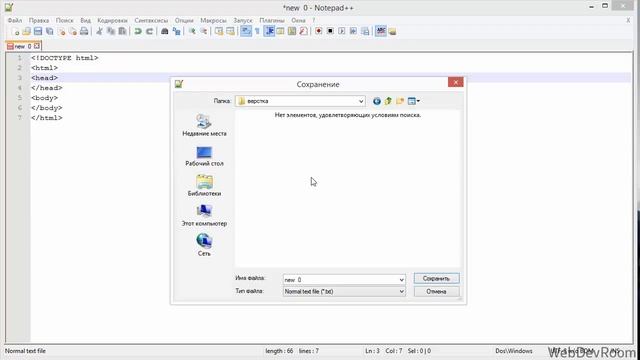This screenshot has width=640, height=360.
Task: Click the Zoom Out toolbar icon
Action: pyautogui.click(x=203, y=31)
